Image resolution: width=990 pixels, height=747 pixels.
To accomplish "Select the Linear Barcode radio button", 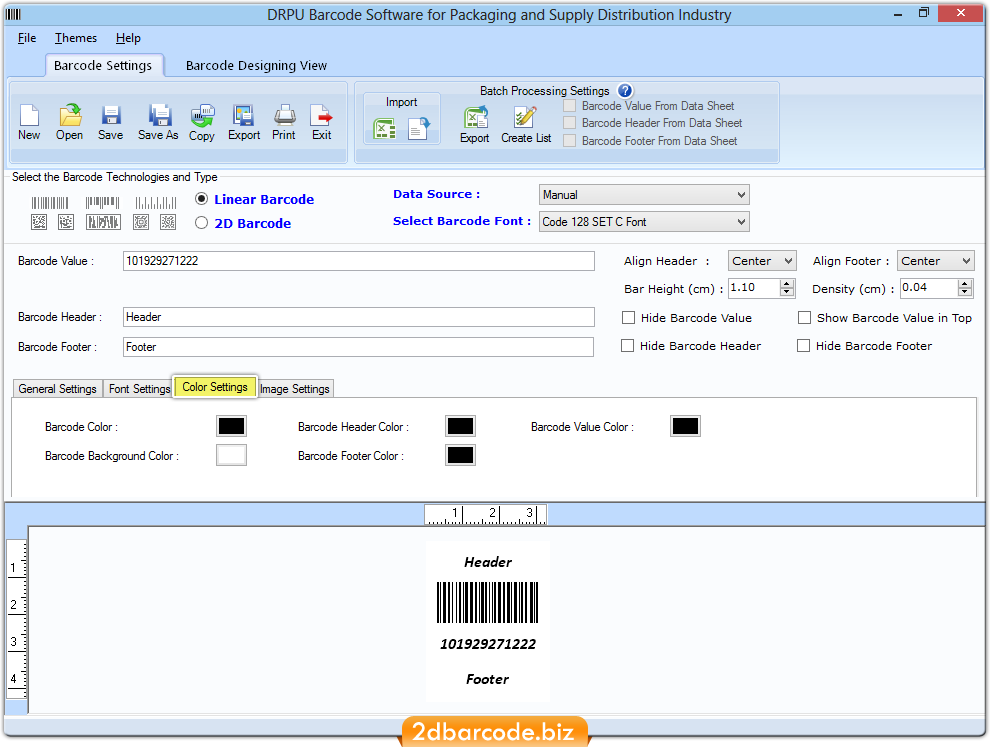I will (201, 199).
